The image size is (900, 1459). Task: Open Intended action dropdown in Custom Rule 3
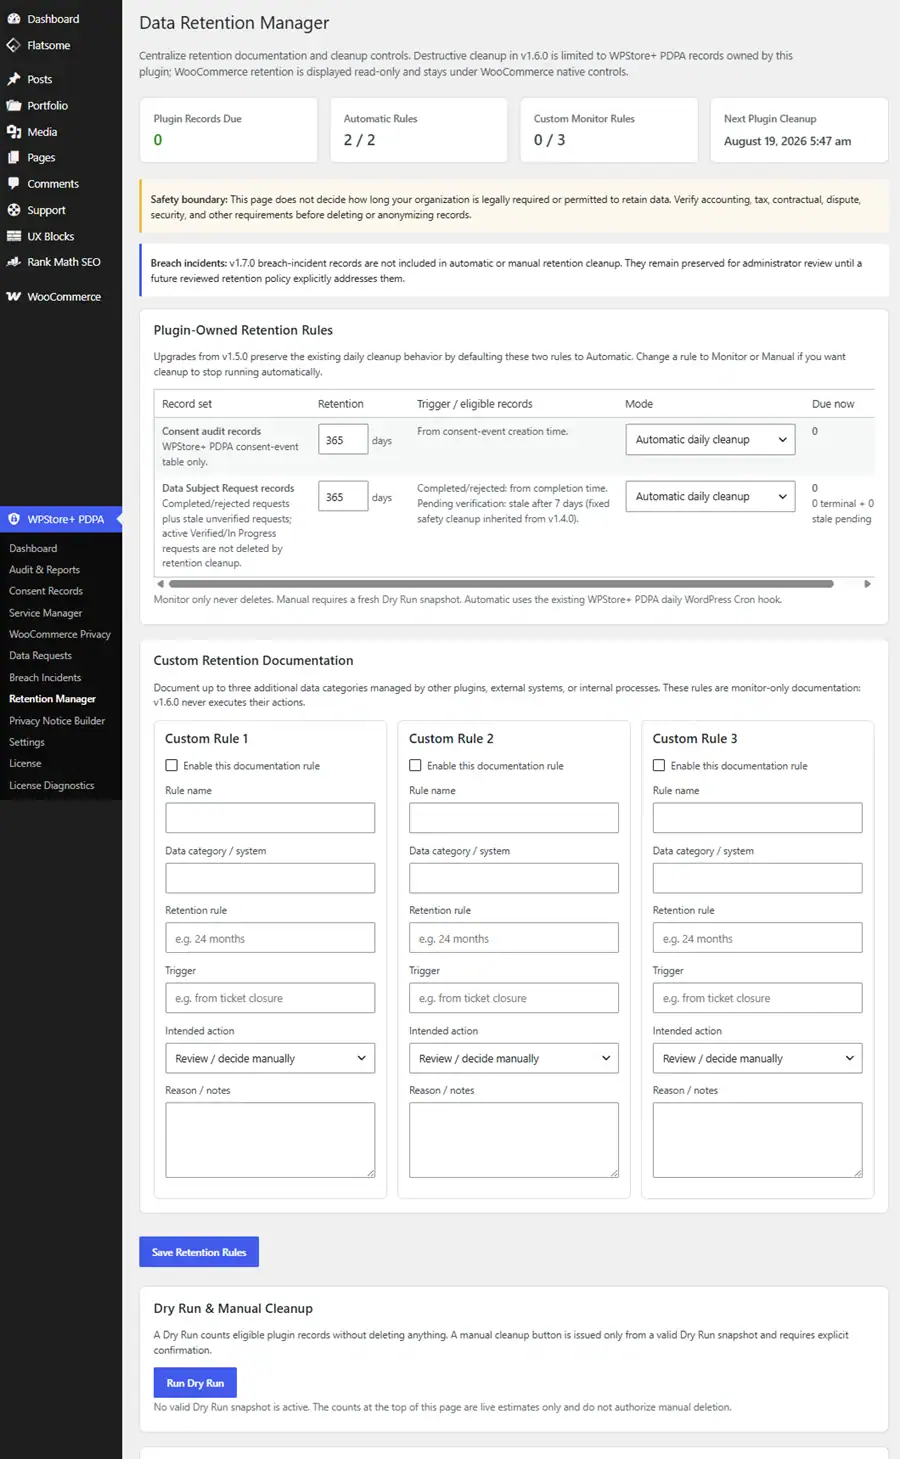click(x=757, y=1058)
